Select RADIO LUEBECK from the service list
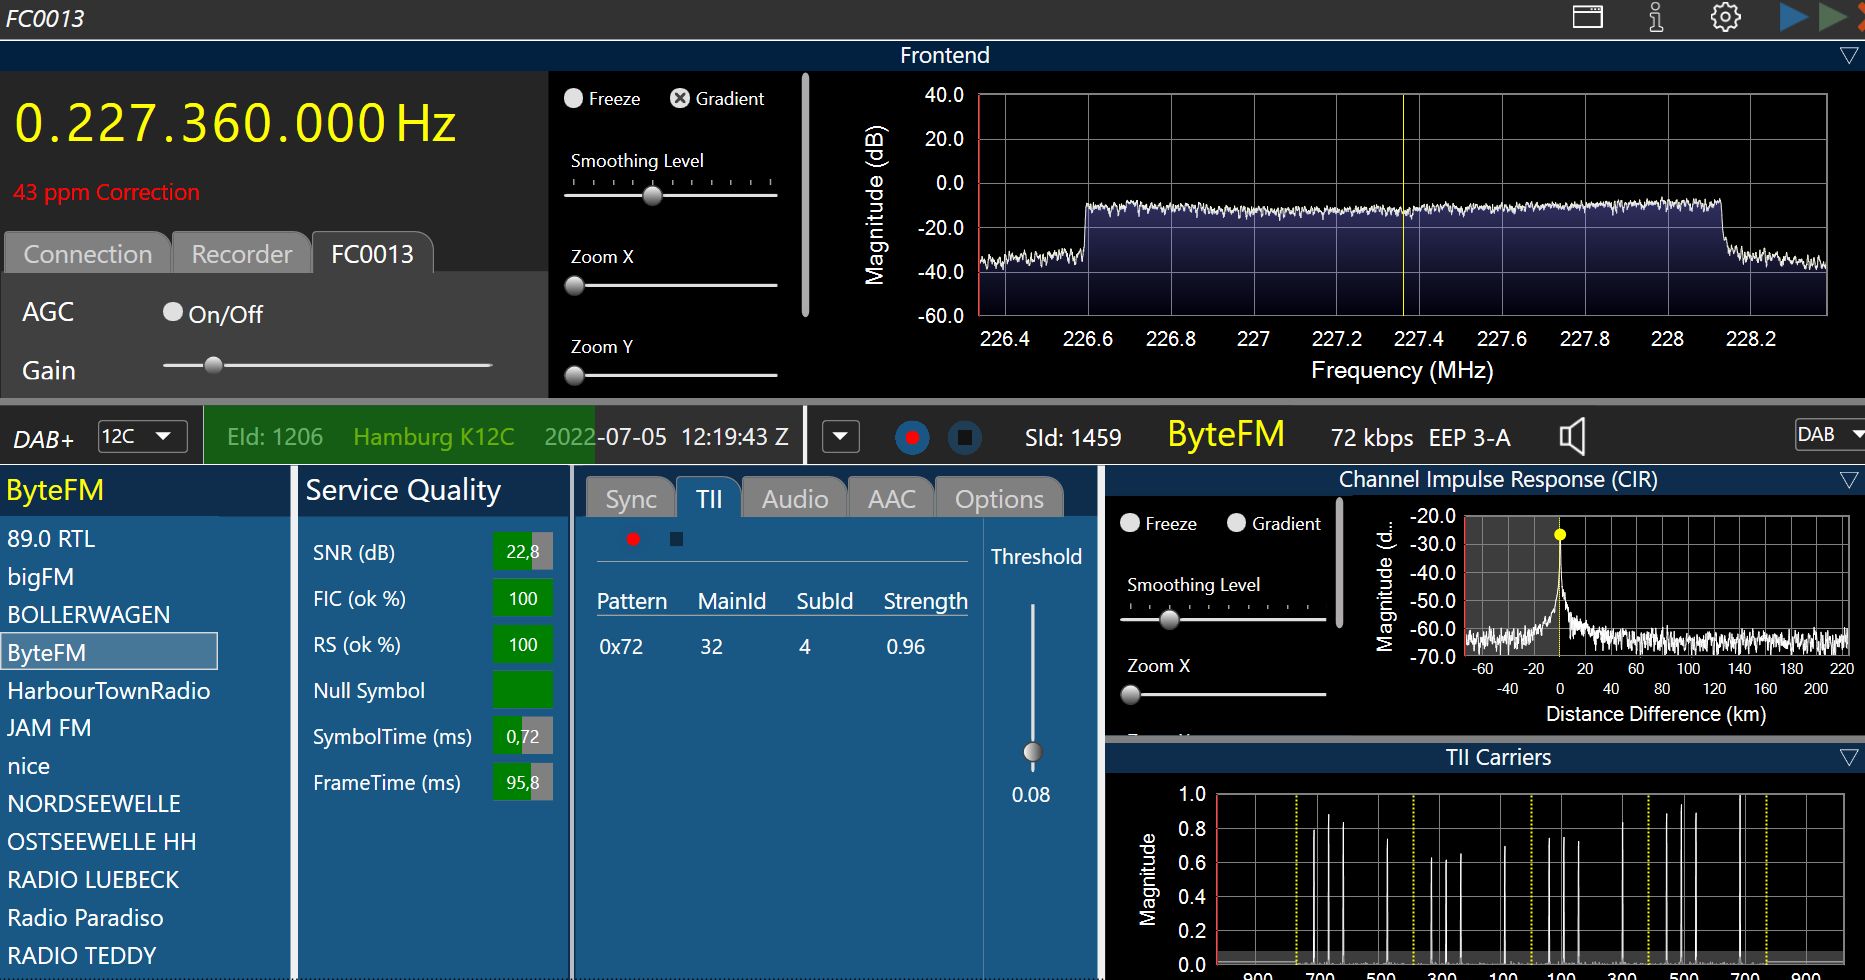Screen dimensions: 1865x980 point(93,880)
